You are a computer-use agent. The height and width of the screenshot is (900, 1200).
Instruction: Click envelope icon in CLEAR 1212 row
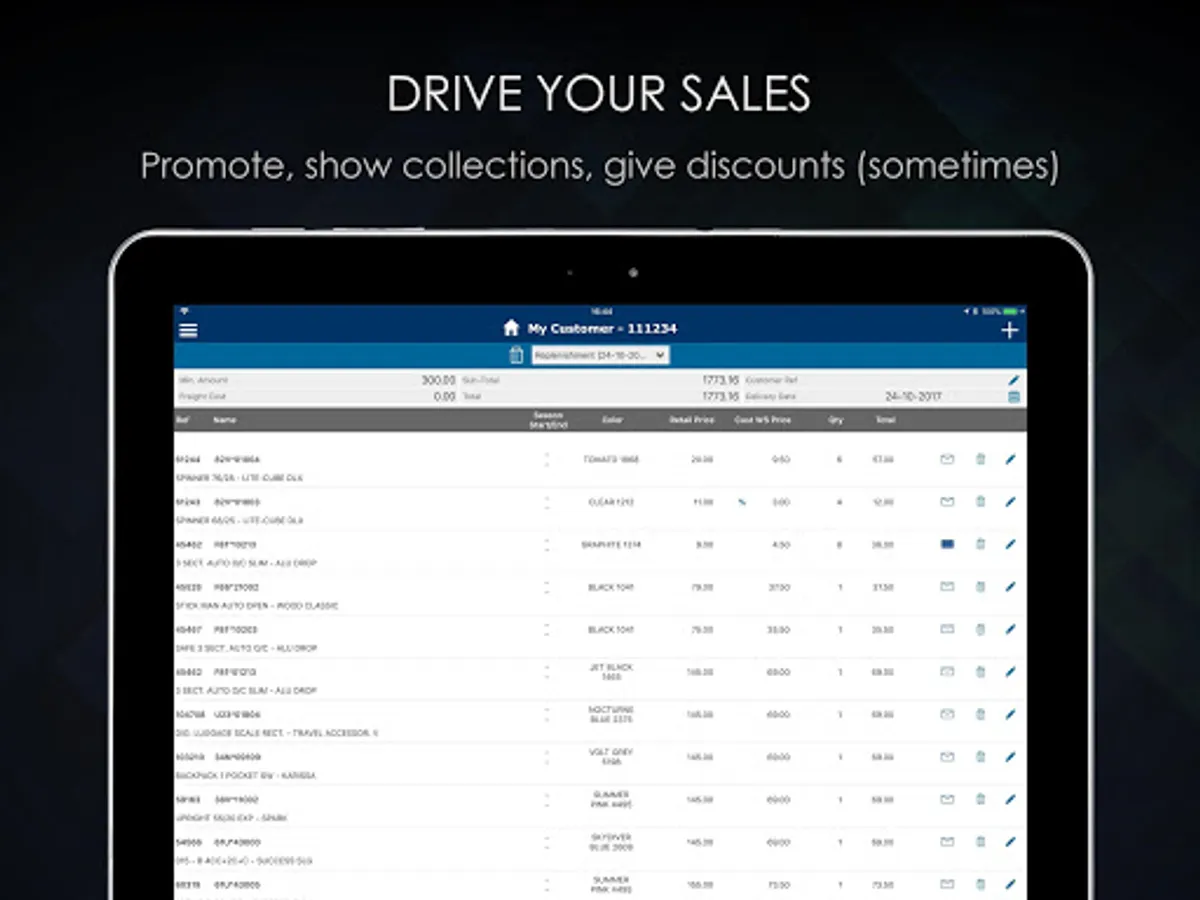click(x=947, y=502)
